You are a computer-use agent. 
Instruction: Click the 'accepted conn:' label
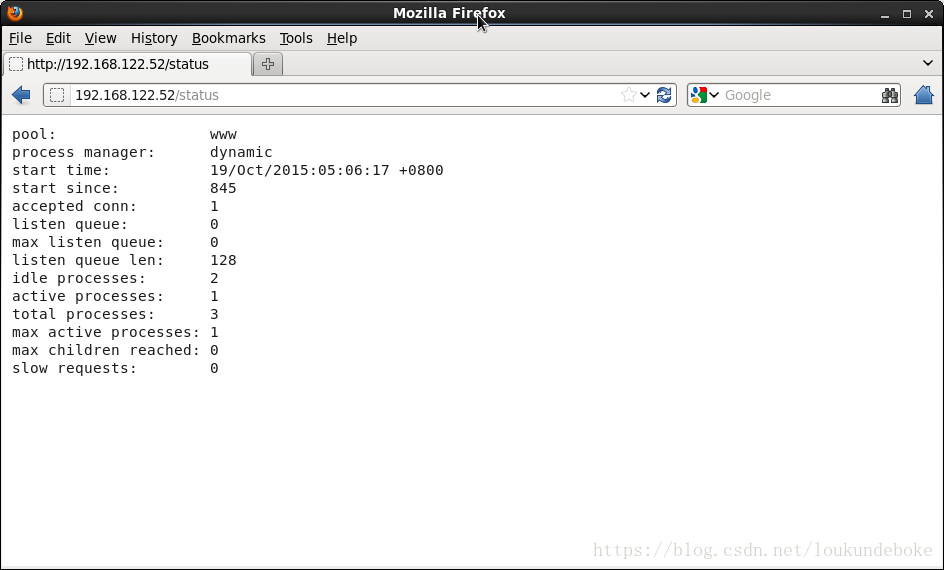(x=75, y=206)
